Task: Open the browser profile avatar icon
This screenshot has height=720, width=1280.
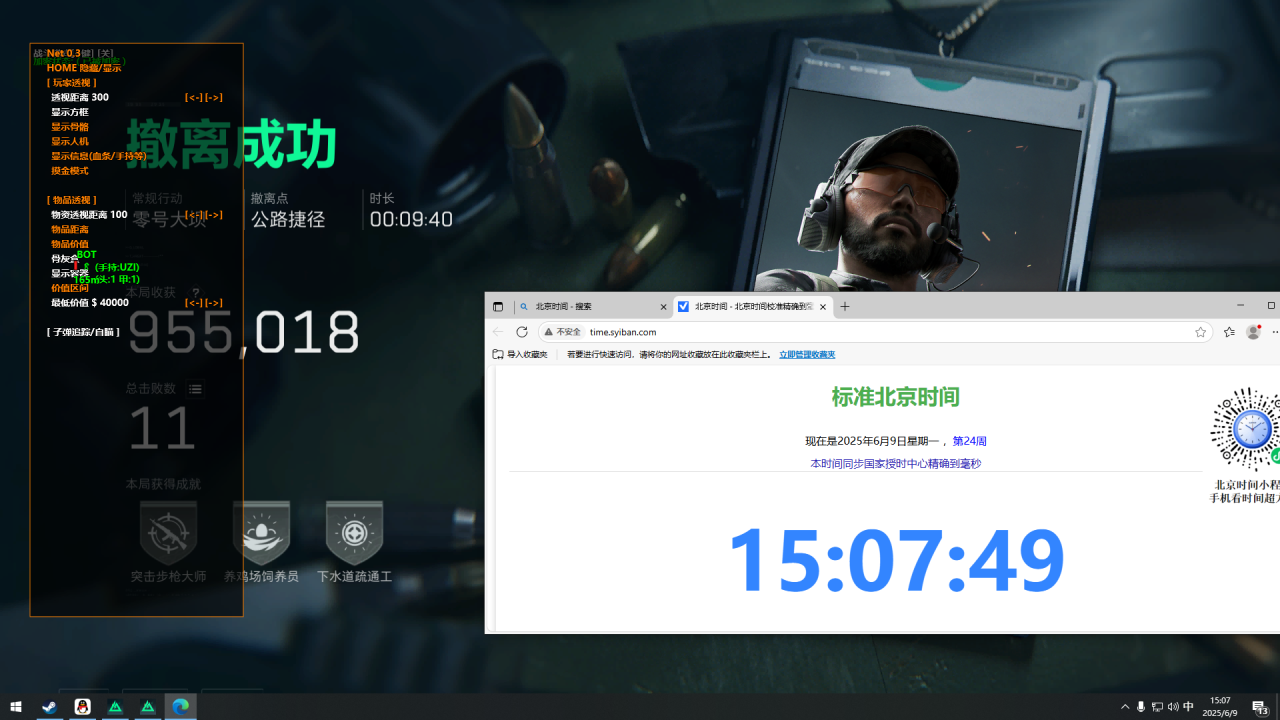Action: coord(1253,332)
